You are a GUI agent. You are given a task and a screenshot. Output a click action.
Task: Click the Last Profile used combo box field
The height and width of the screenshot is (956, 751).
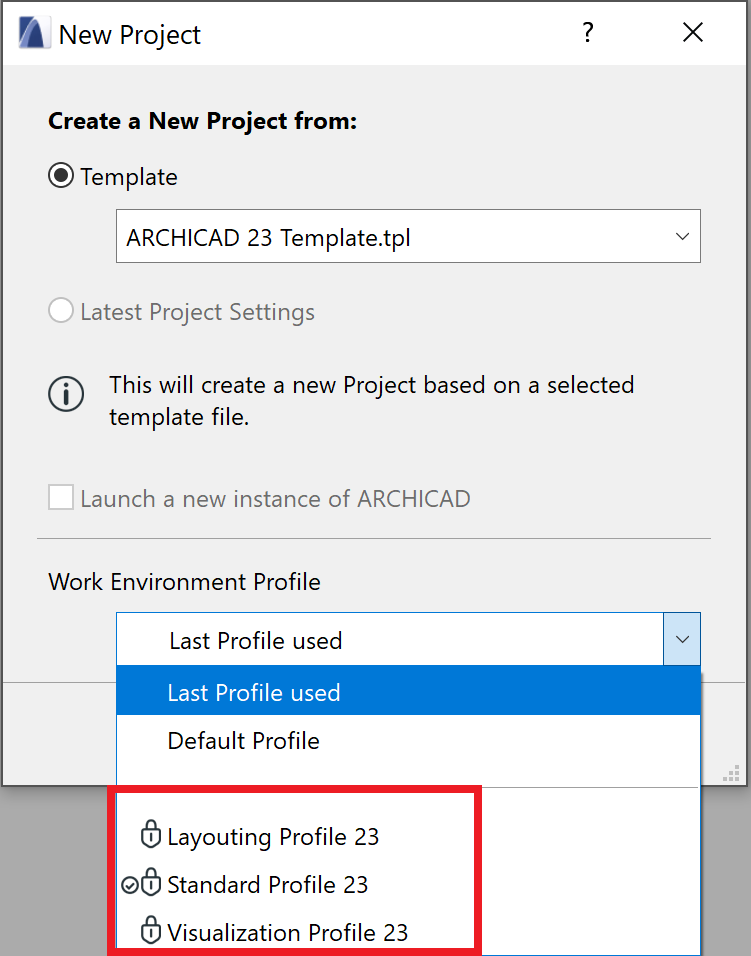390,640
